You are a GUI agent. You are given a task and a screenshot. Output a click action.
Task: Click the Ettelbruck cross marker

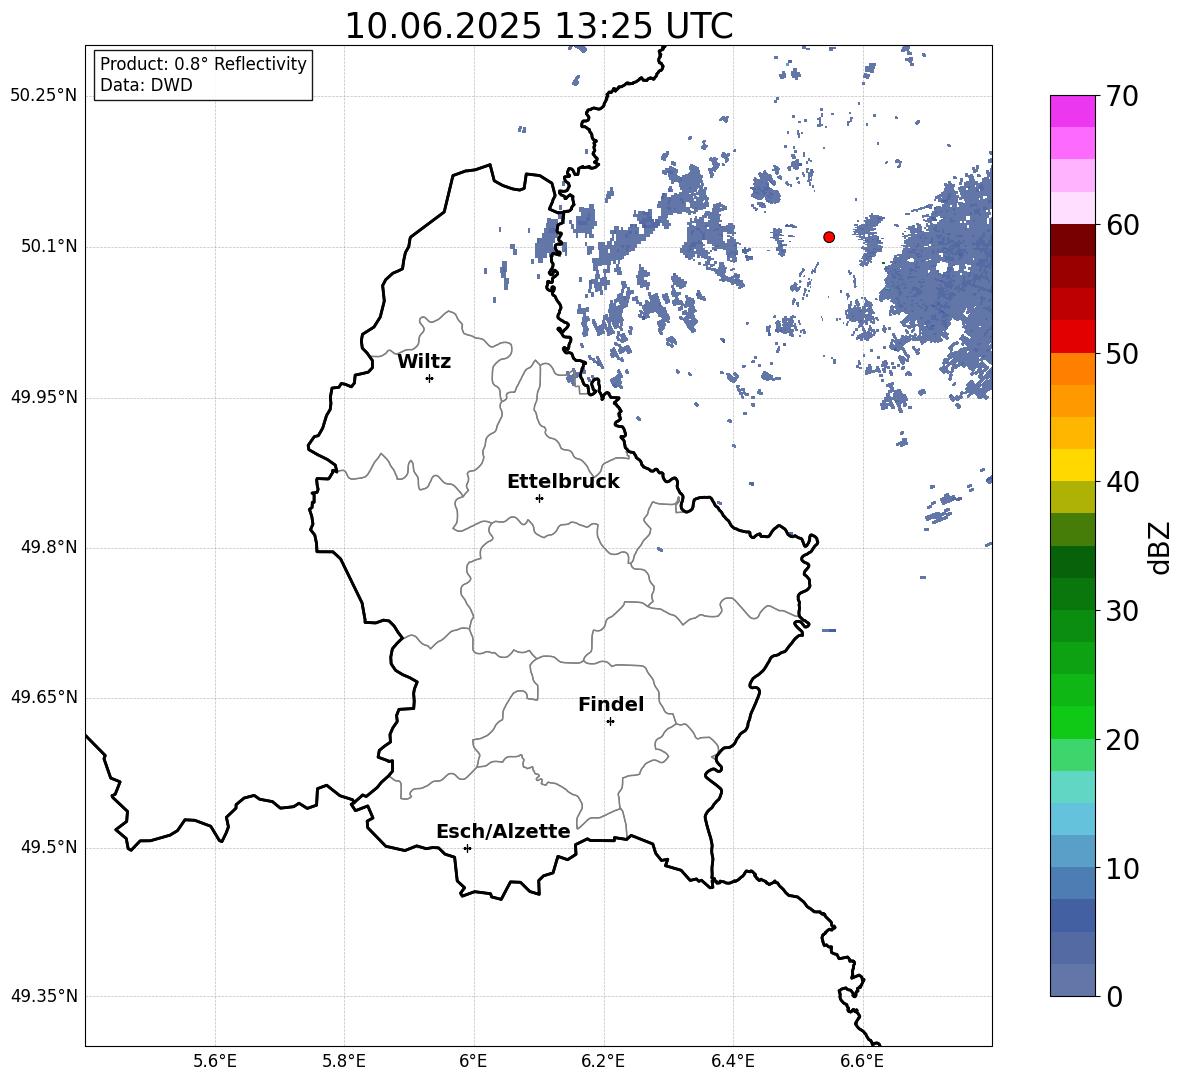[x=539, y=498]
